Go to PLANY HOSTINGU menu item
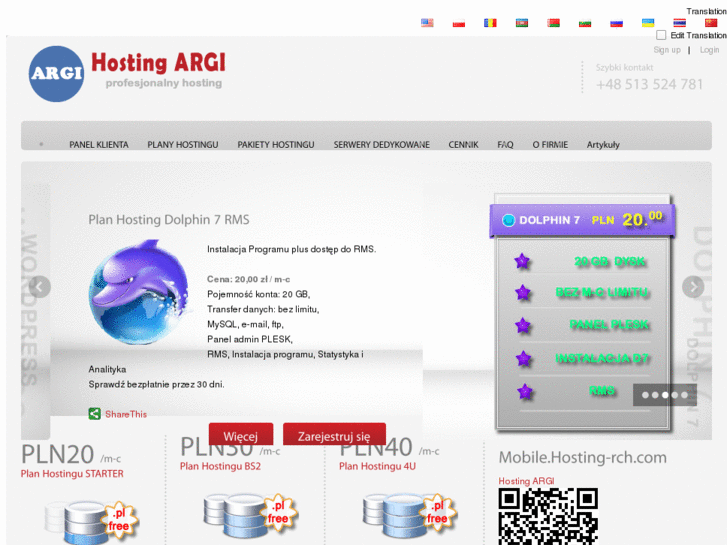The image size is (727, 545). [x=183, y=145]
